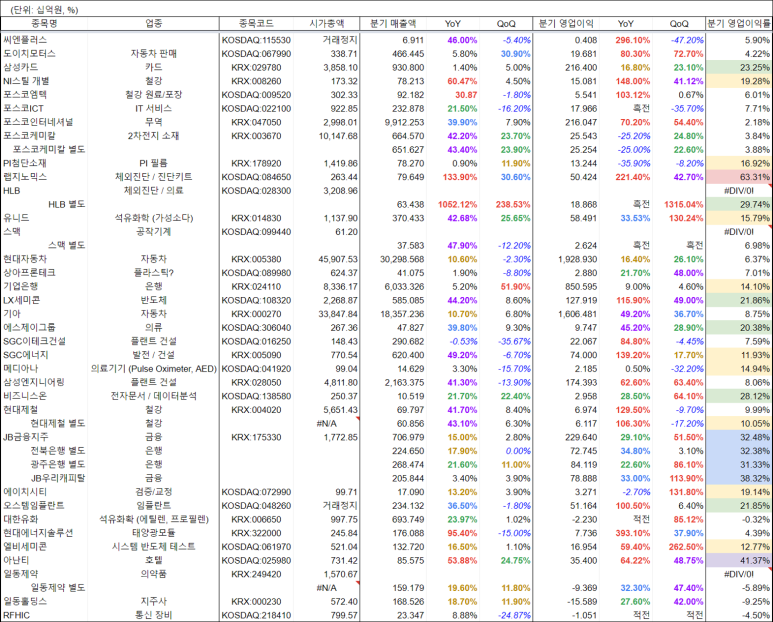Select the "JB금융지주" cell

[26, 437]
